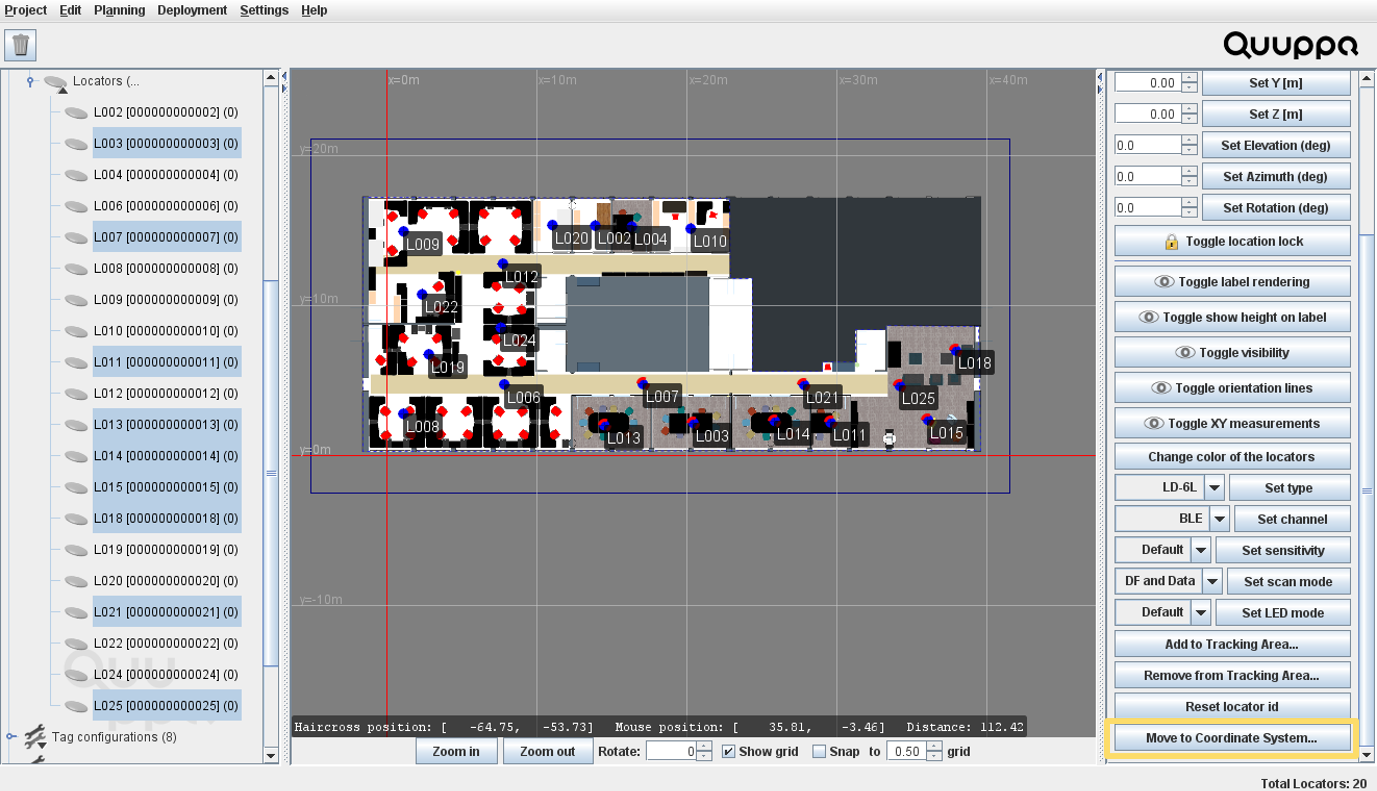Select locator L025 marker on the map

click(x=899, y=385)
